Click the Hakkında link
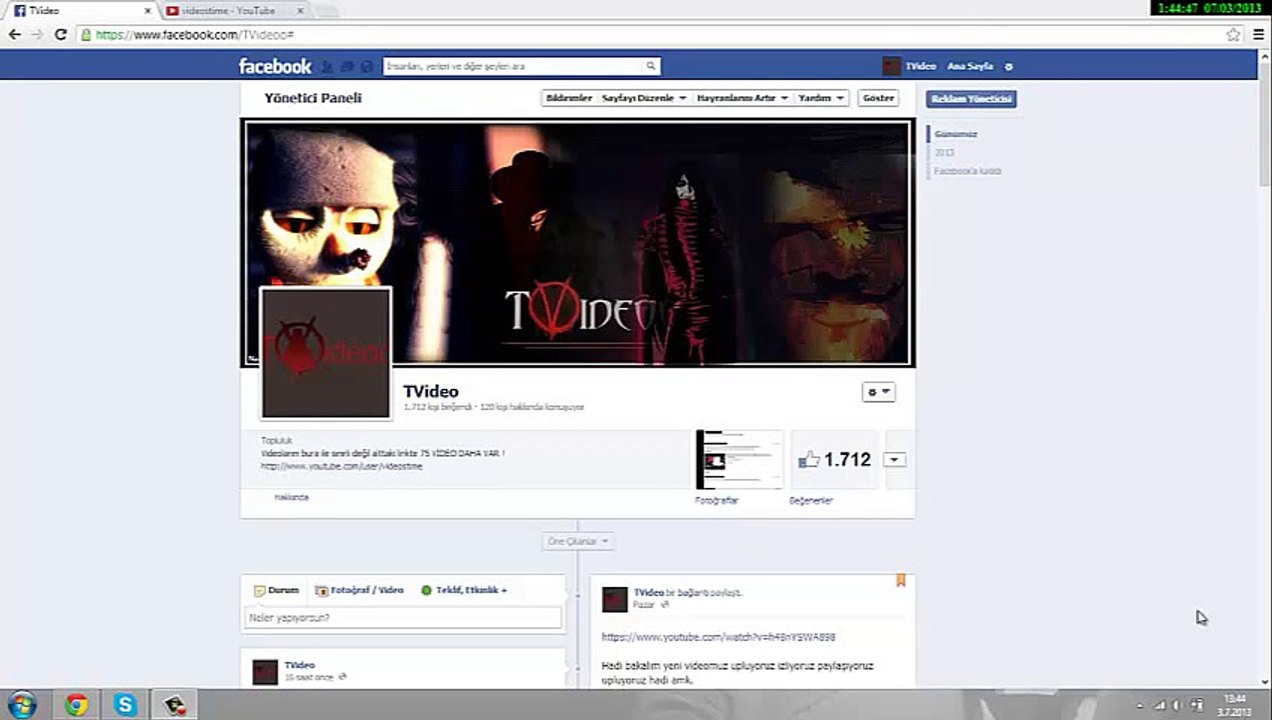Viewport: 1272px width, 720px height. point(292,497)
